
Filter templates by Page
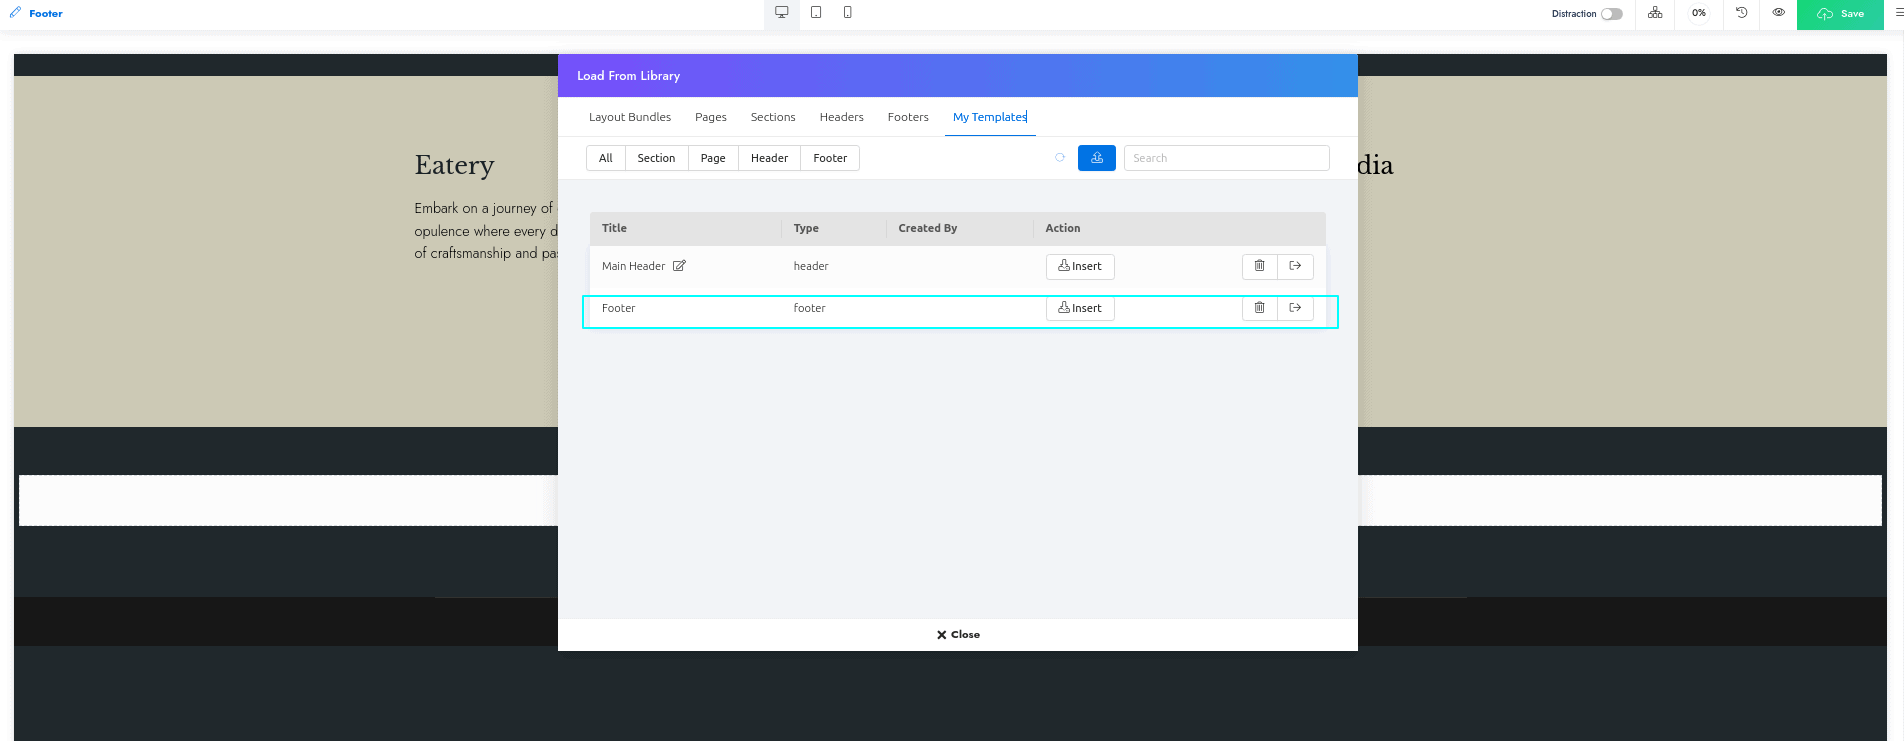click(x=713, y=158)
